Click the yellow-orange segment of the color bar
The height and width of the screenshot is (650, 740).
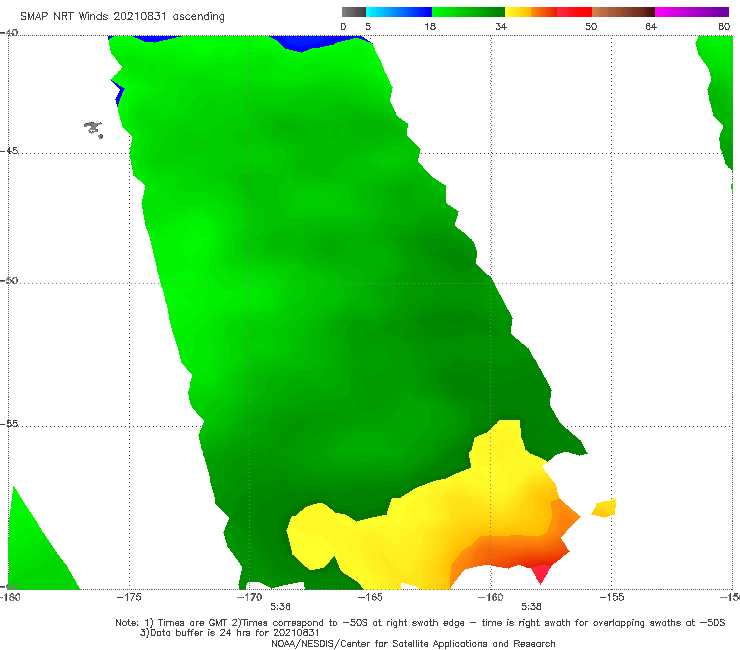pos(530,12)
